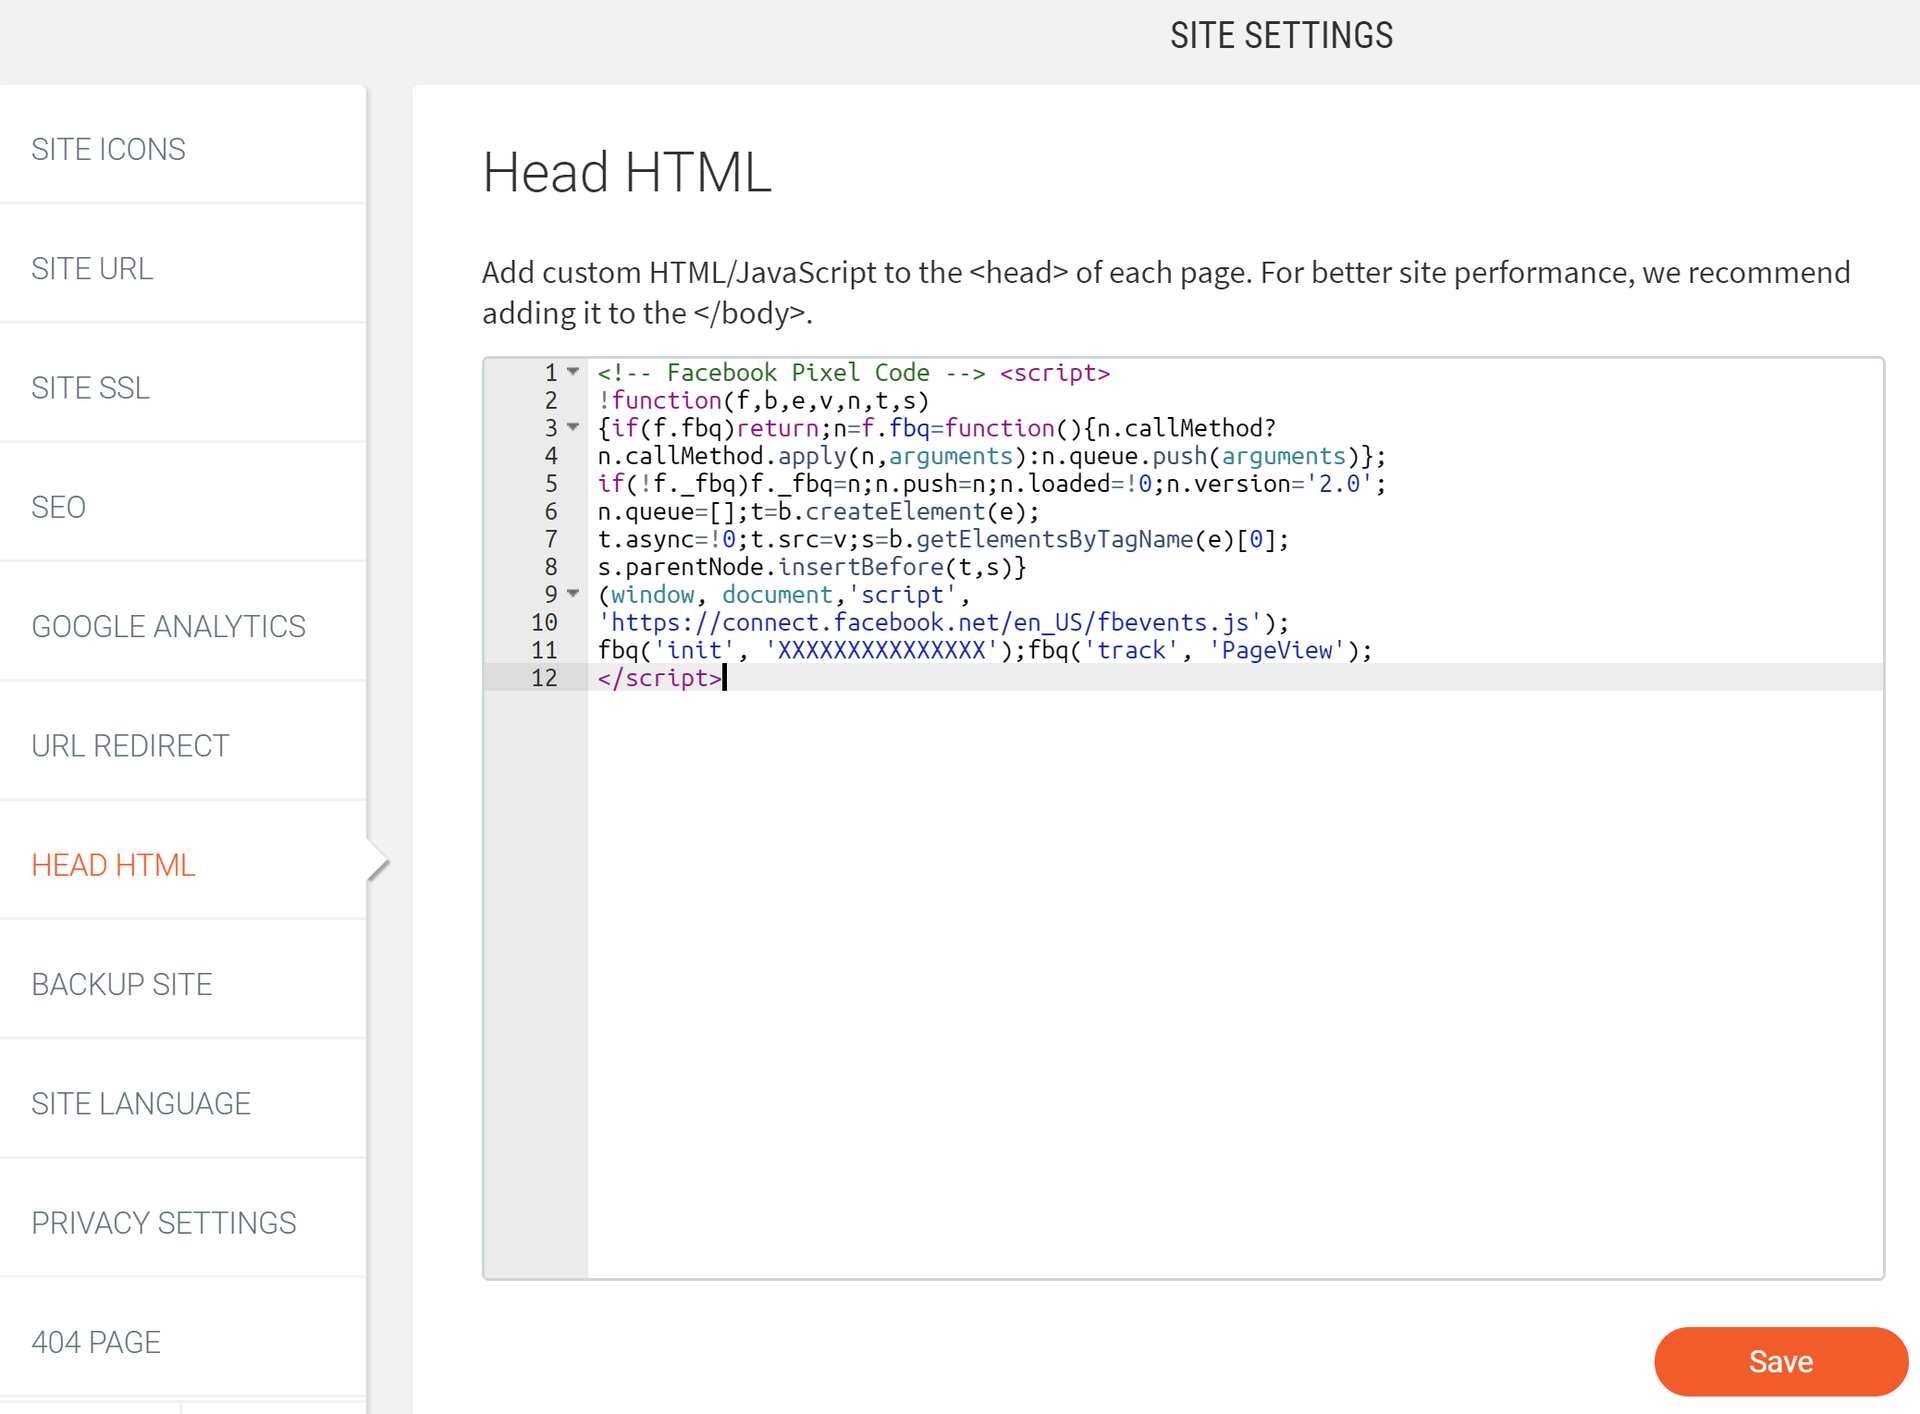This screenshot has height=1414, width=1920.
Task: Click the 'Add custom HTML/JavaScript' description text
Action: (x=1166, y=292)
